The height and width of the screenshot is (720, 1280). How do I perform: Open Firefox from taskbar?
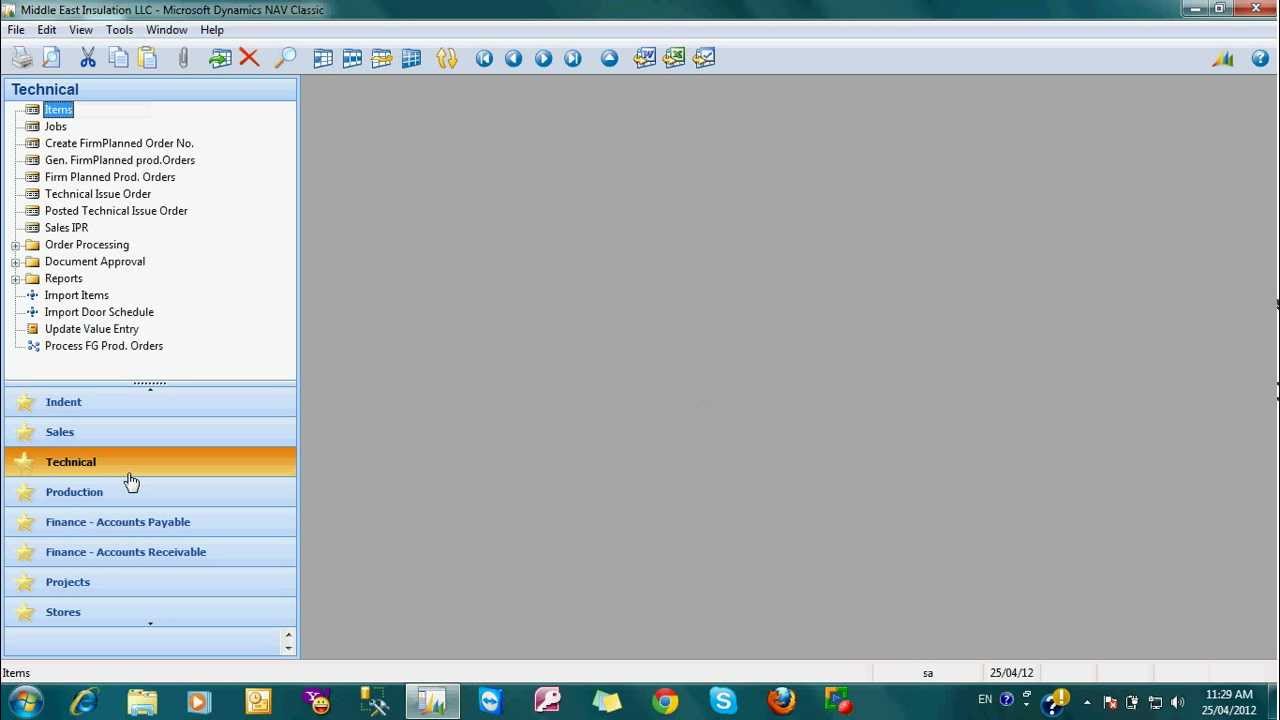tap(781, 702)
